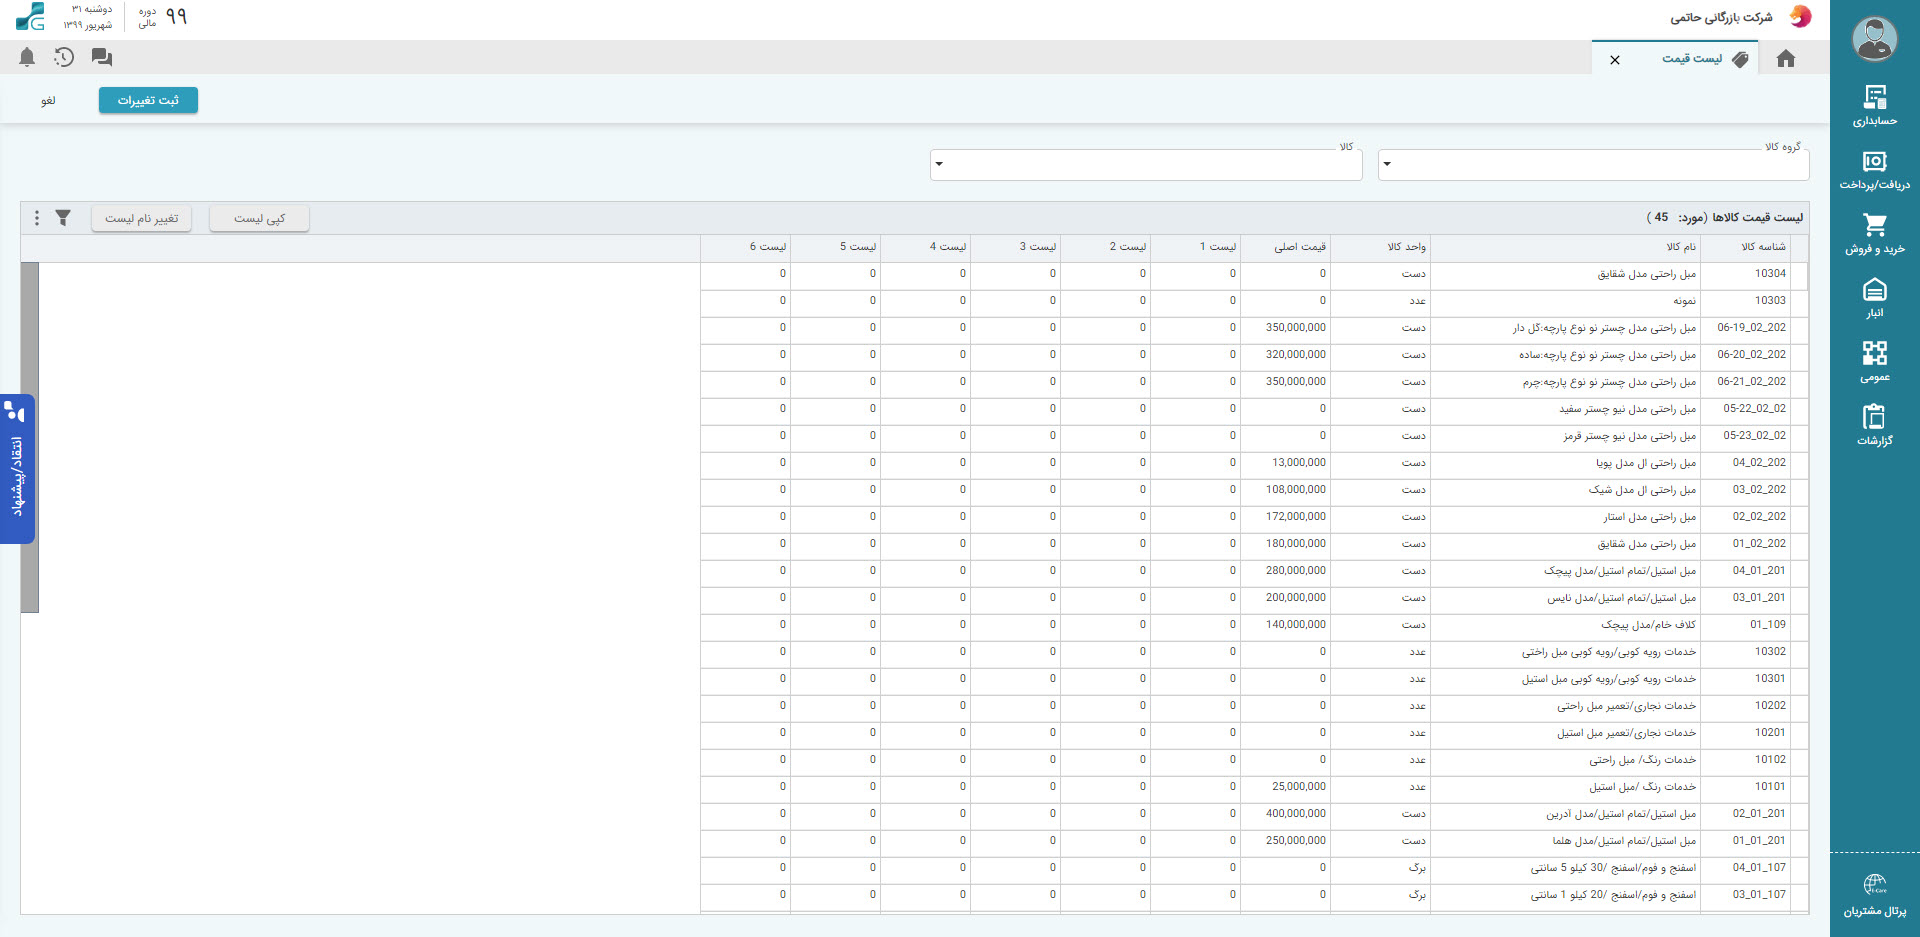Click the ثبت تغییرات save button
The width and height of the screenshot is (1920, 937).
tap(148, 100)
